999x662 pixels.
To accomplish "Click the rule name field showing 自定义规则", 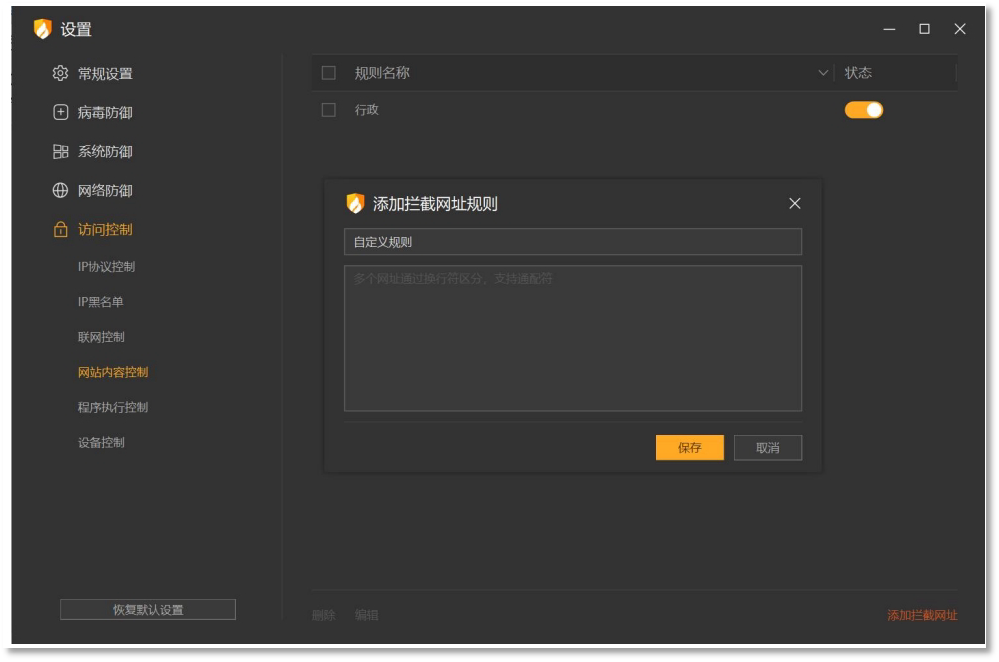I will pos(573,241).
